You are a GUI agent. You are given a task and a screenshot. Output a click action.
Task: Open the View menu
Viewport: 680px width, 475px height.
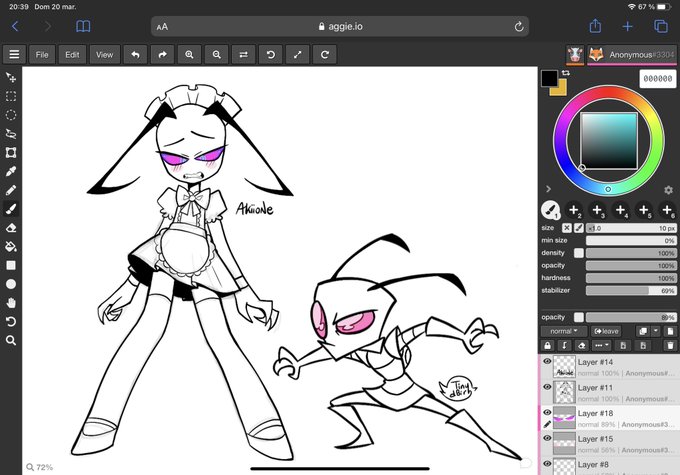[105, 55]
